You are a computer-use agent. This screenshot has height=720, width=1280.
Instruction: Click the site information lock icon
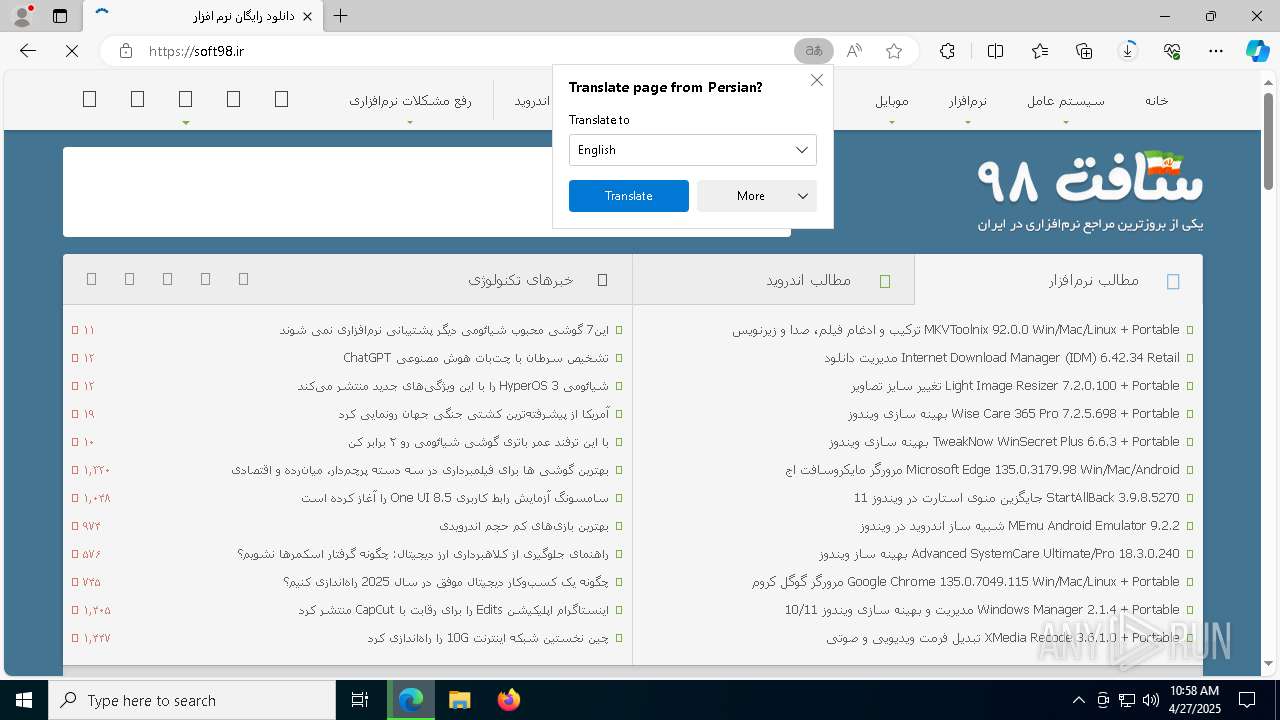(126, 51)
